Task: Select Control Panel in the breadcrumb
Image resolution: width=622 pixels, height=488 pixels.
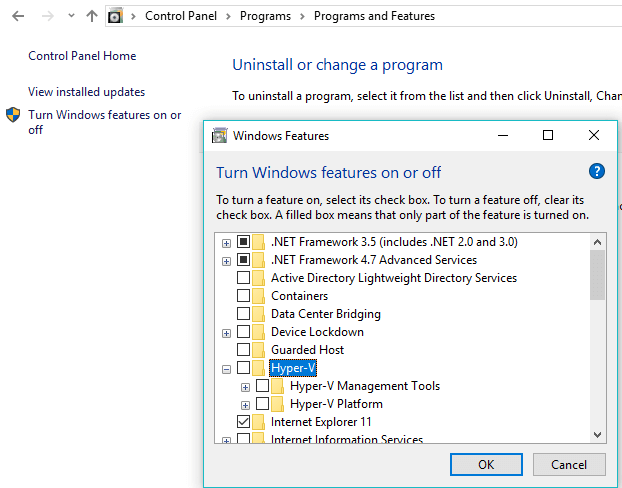Action: pyautogui.click(x=181, y=16)
